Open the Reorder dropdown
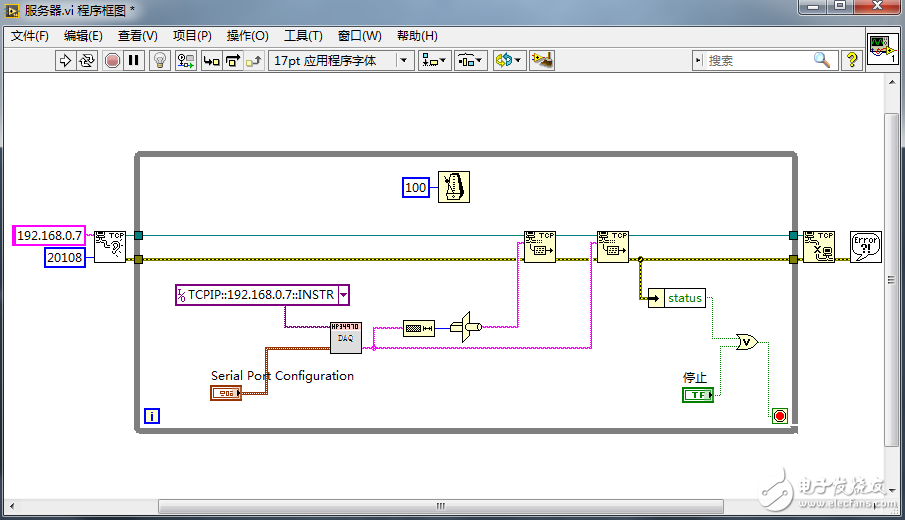This screenshot has height=520, width=905. click(508, 61)
